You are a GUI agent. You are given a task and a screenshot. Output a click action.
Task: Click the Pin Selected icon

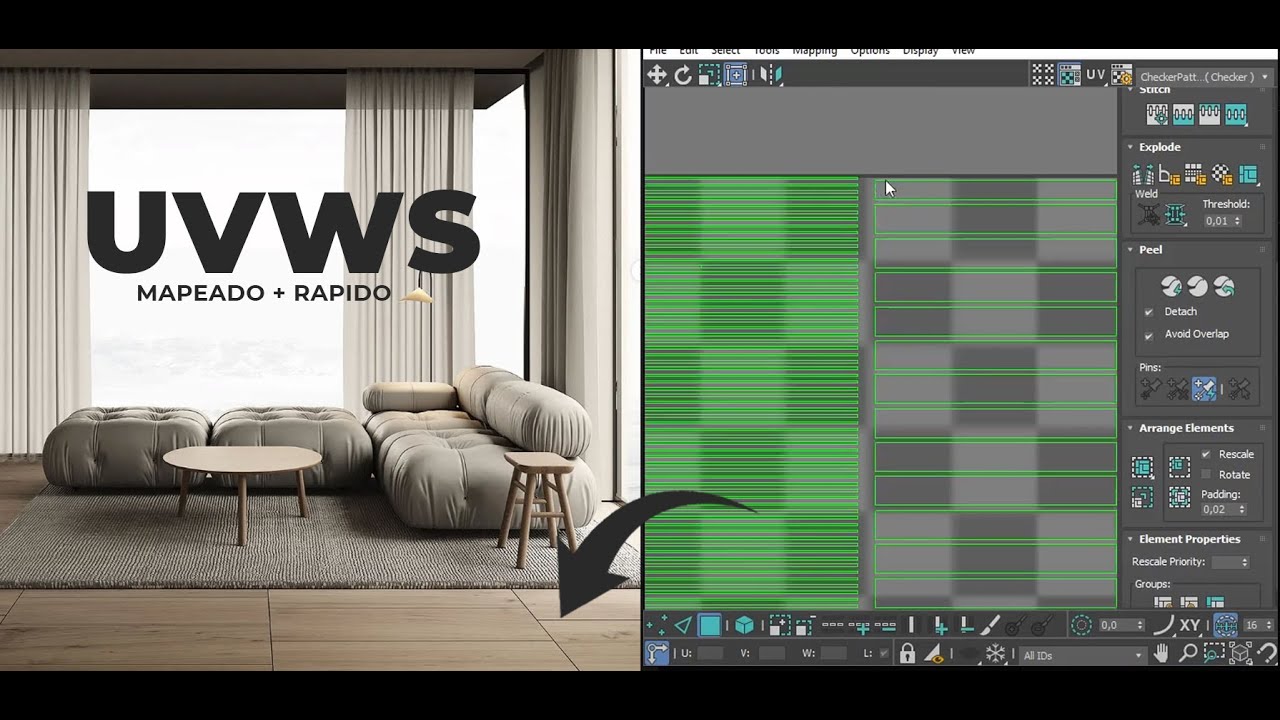coord(1151,389)
